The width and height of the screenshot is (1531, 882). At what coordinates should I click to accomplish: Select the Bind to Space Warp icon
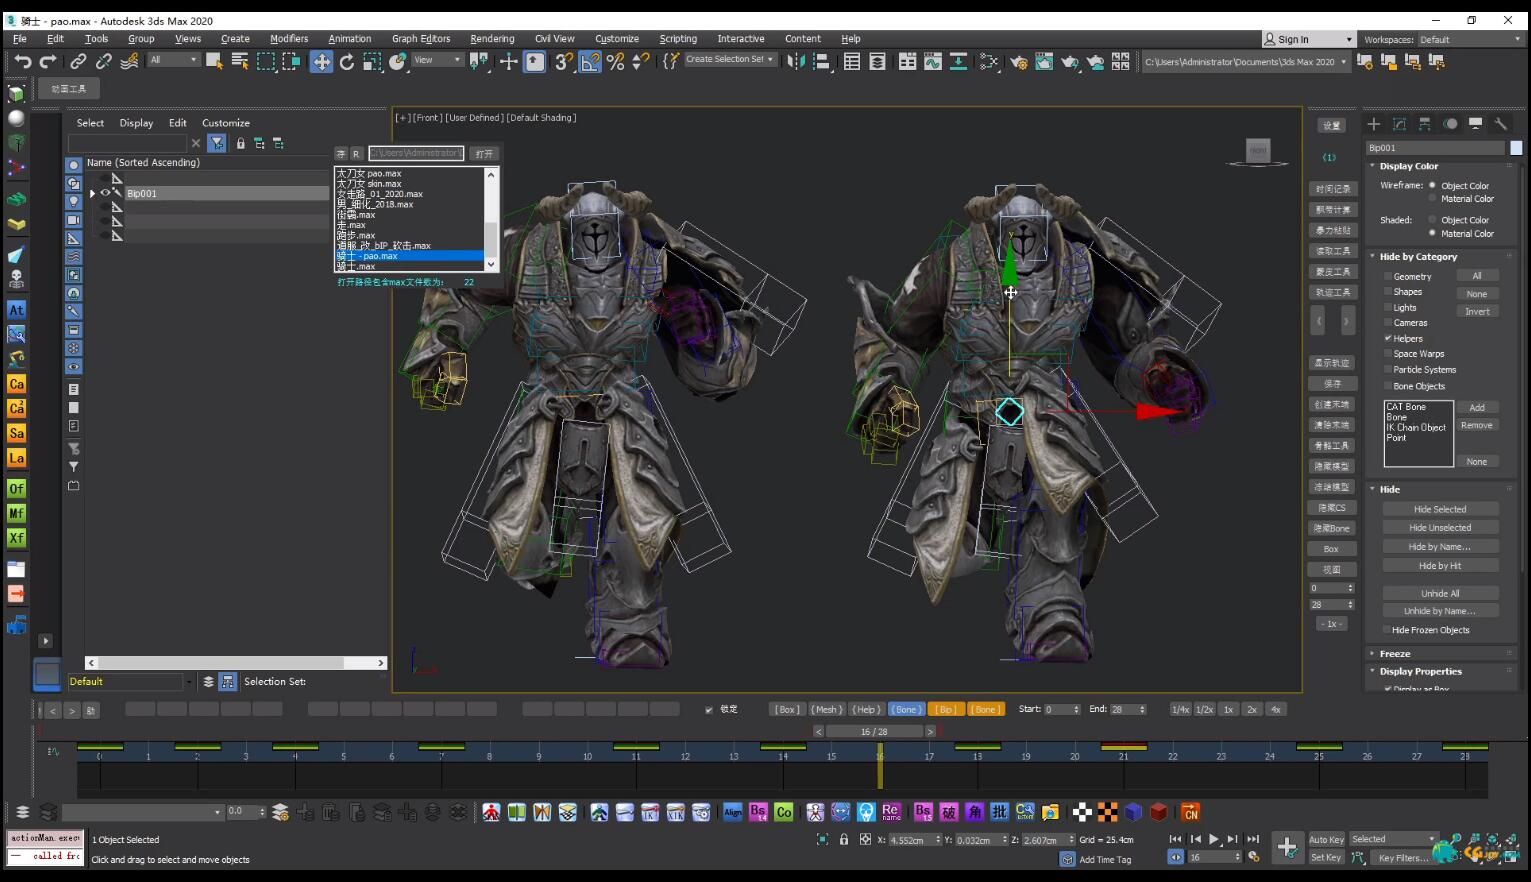coord(130,62)
